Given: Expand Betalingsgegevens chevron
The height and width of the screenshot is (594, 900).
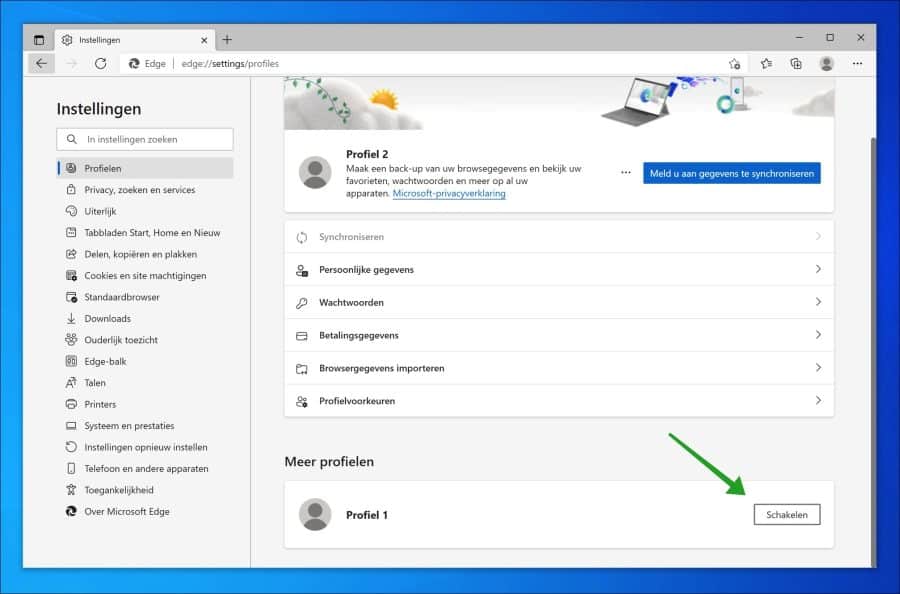Looking at the screenshot, I should (x=818, y=335).
